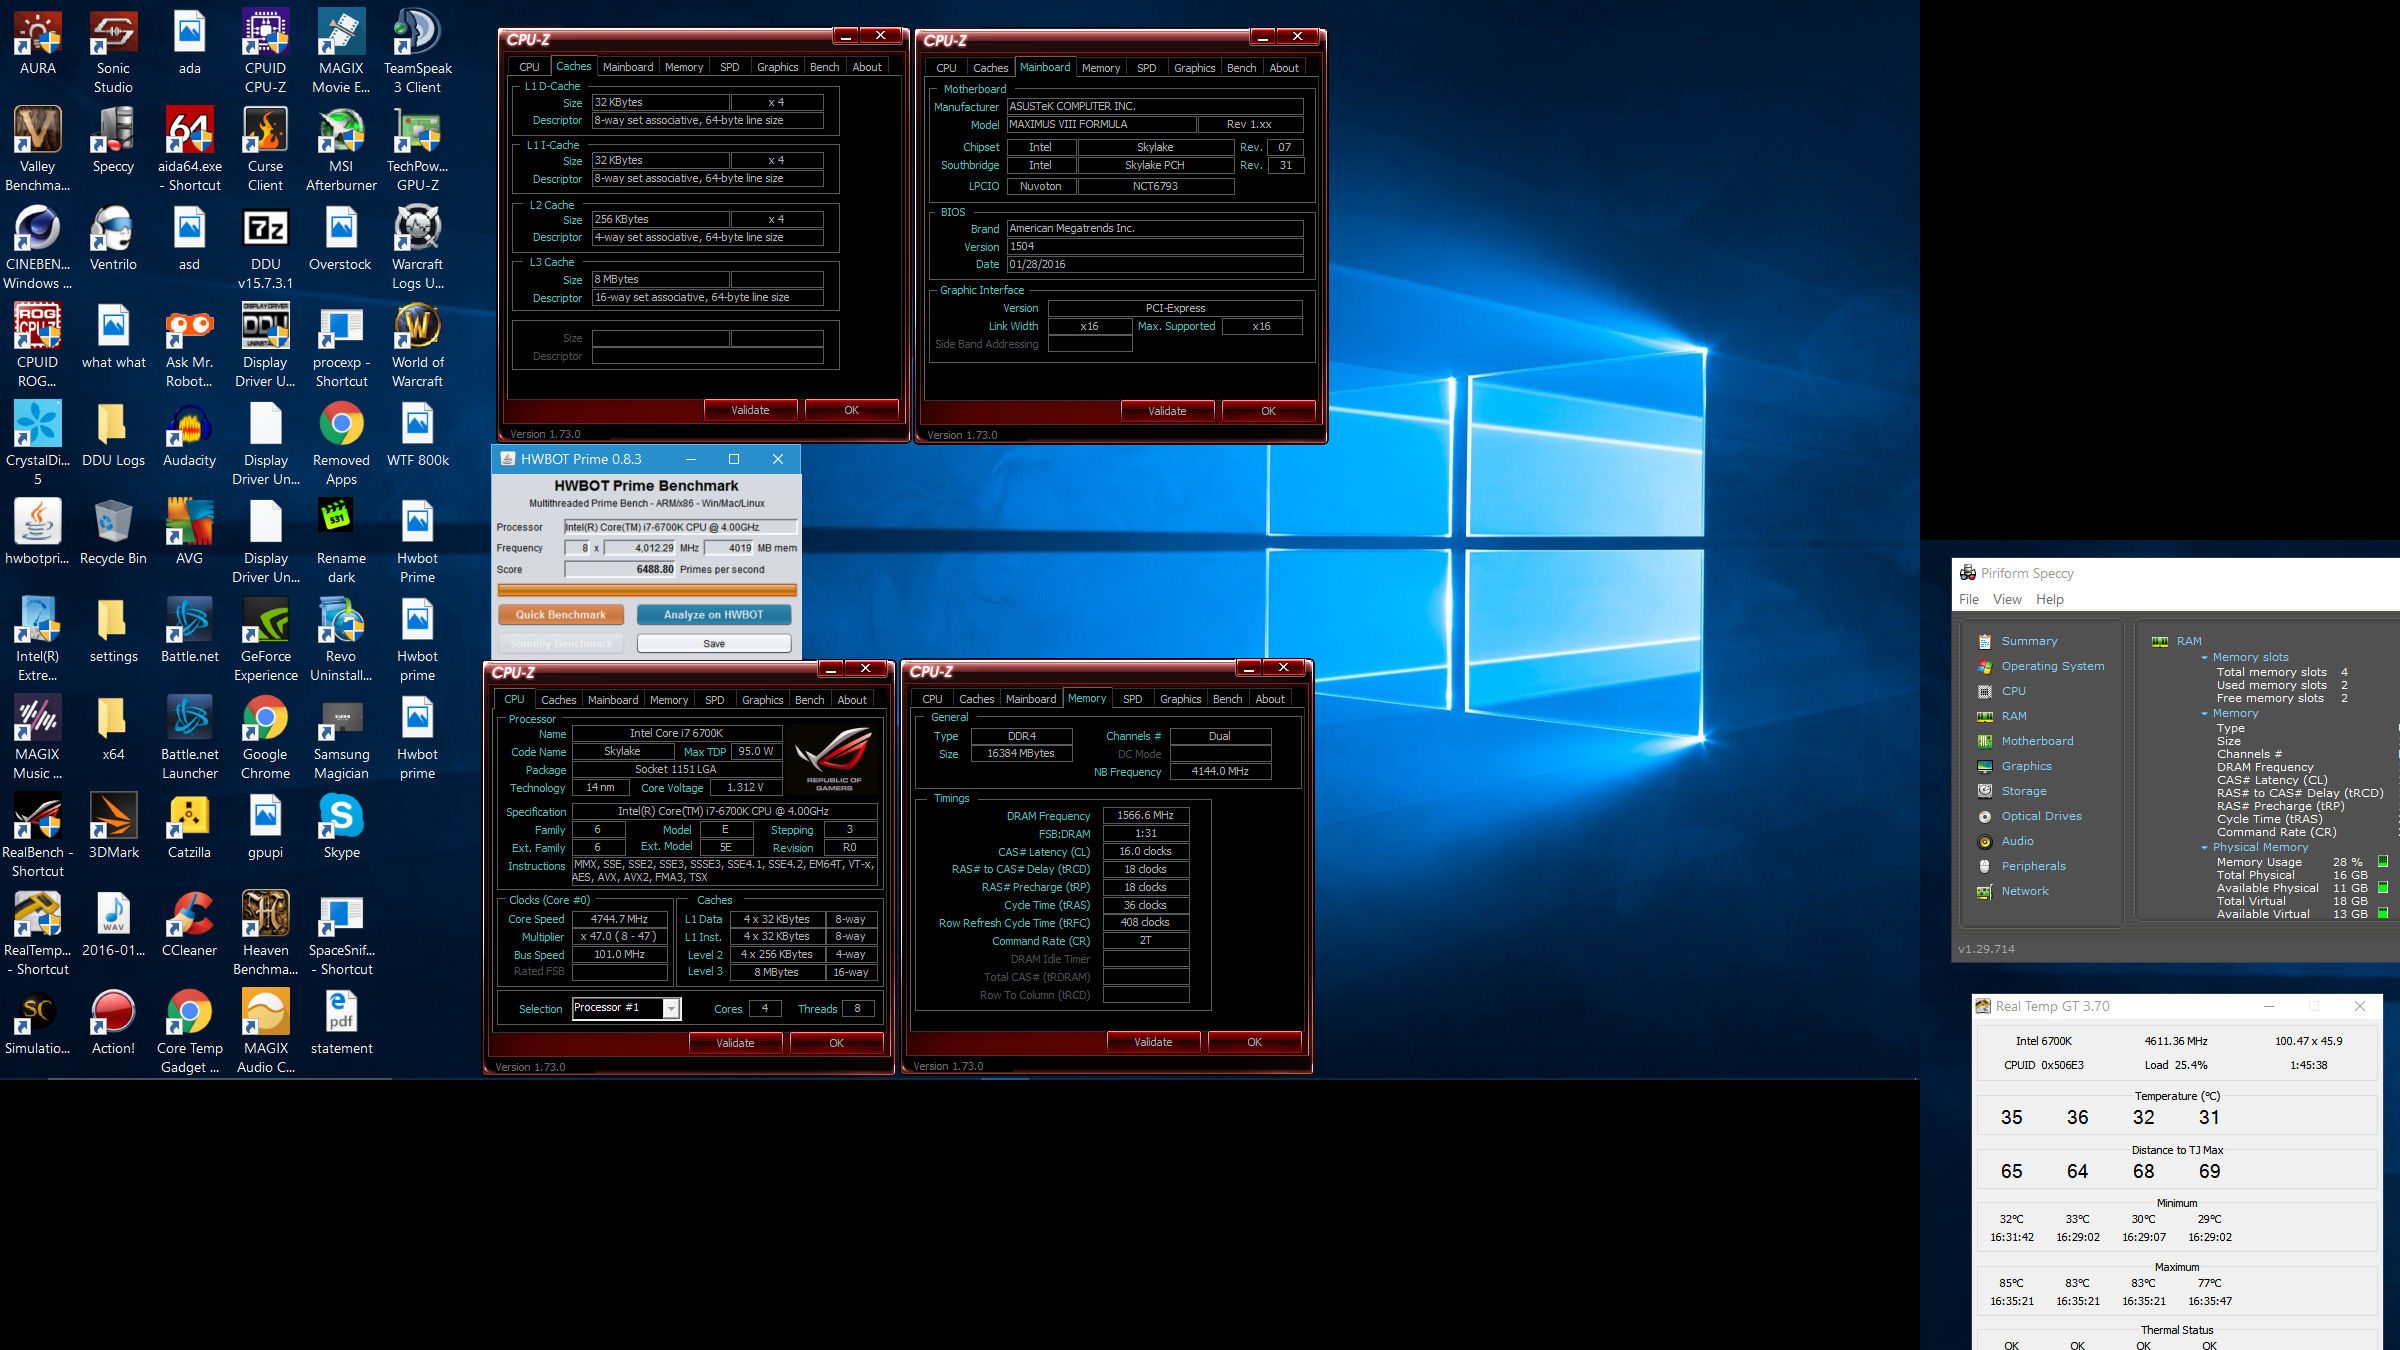This screenshot has width=2400, height=1350.
Task: Launch RealBench shortcut icon
Action: coord(37,835)
